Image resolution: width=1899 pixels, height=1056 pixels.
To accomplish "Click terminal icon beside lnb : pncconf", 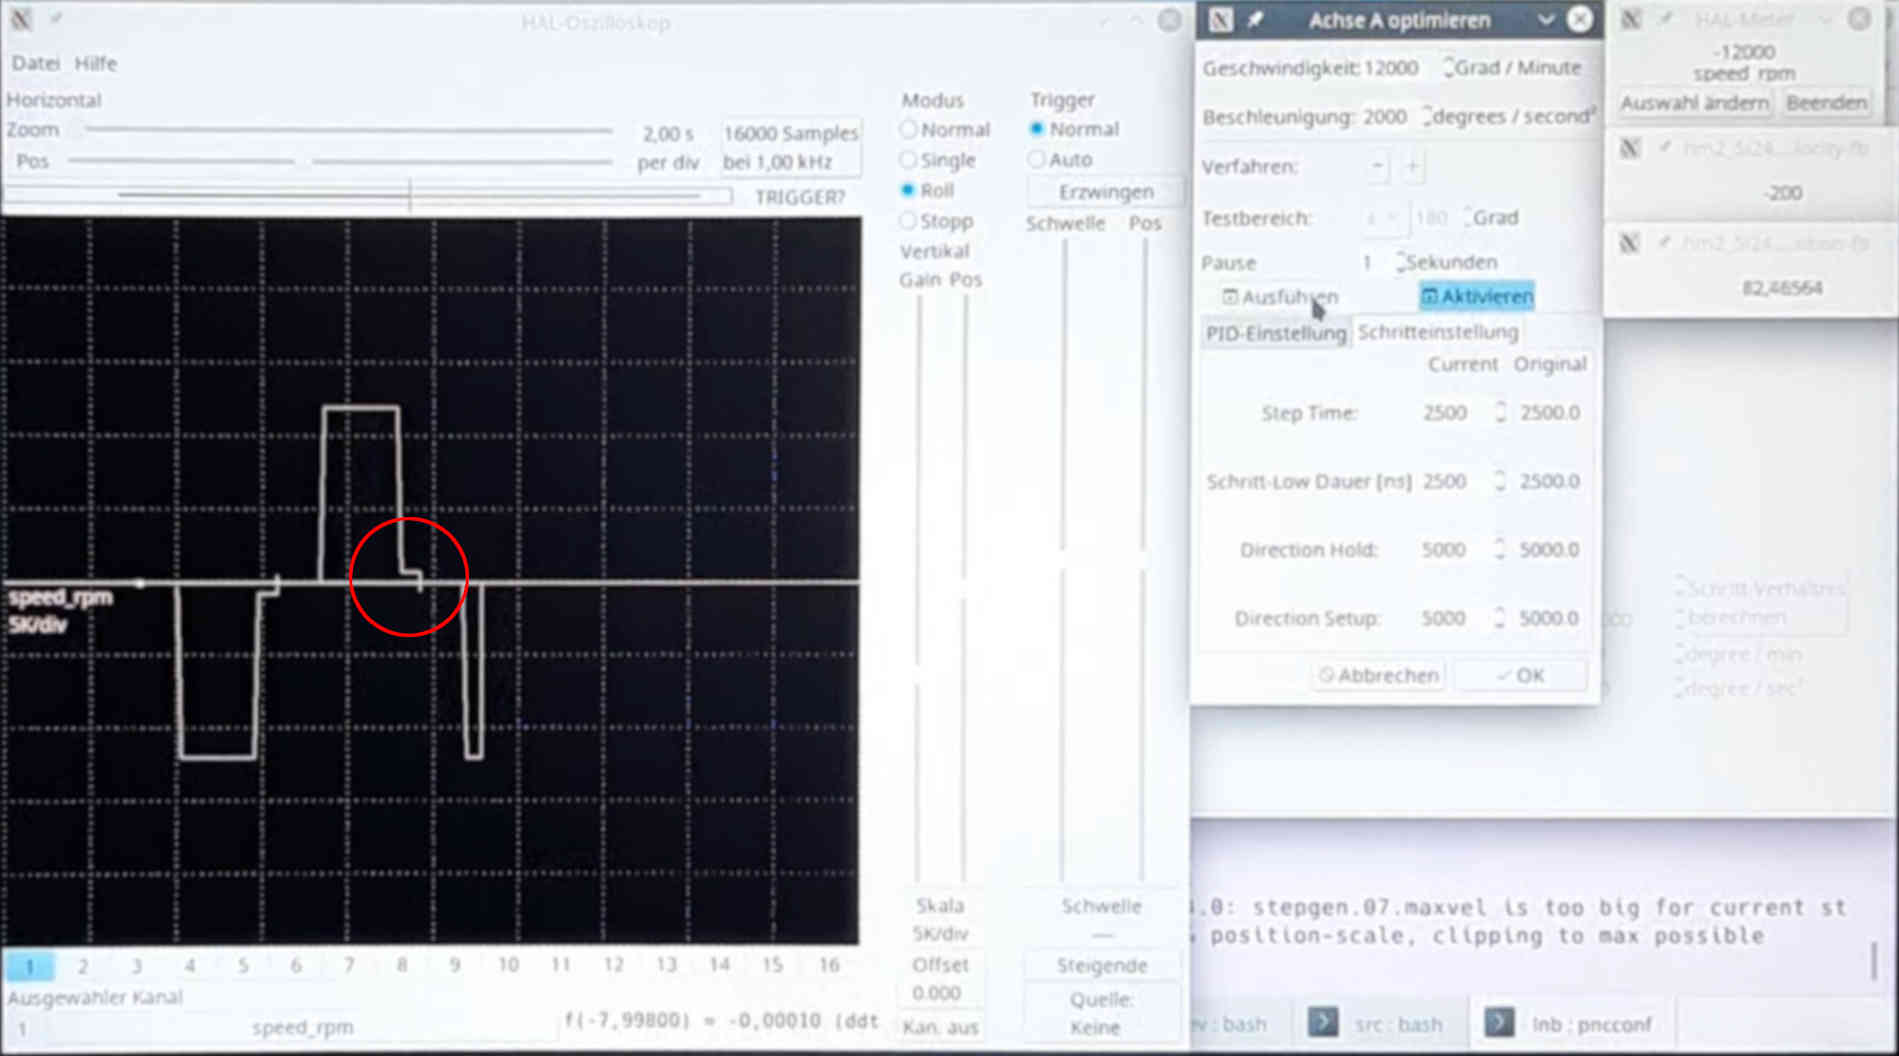I will click(x=1498, y=1022).
